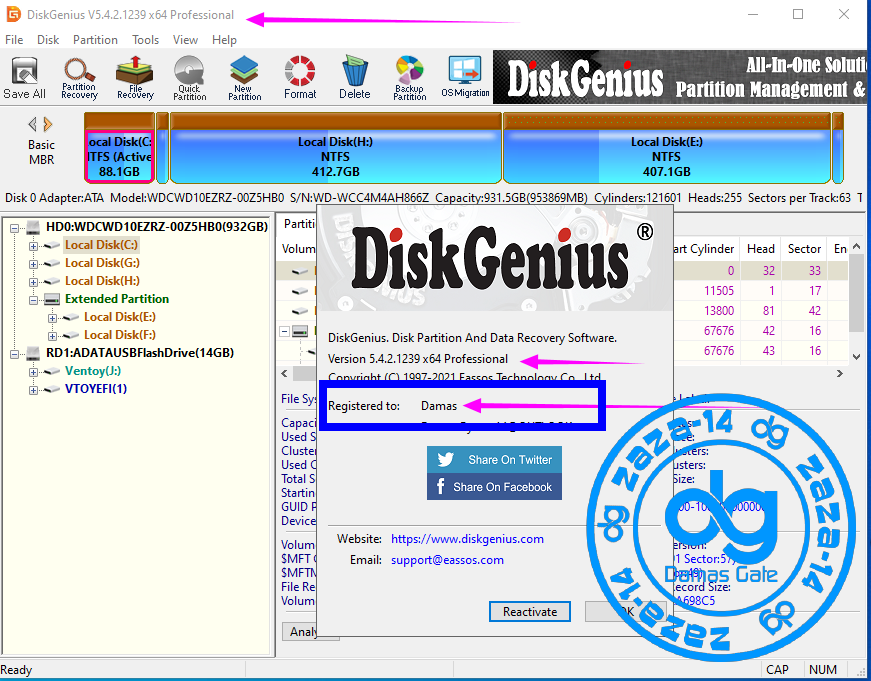This screenshot has width=871, height=681.
Task: Click the Facebook f icon
Action: [440, 487]
